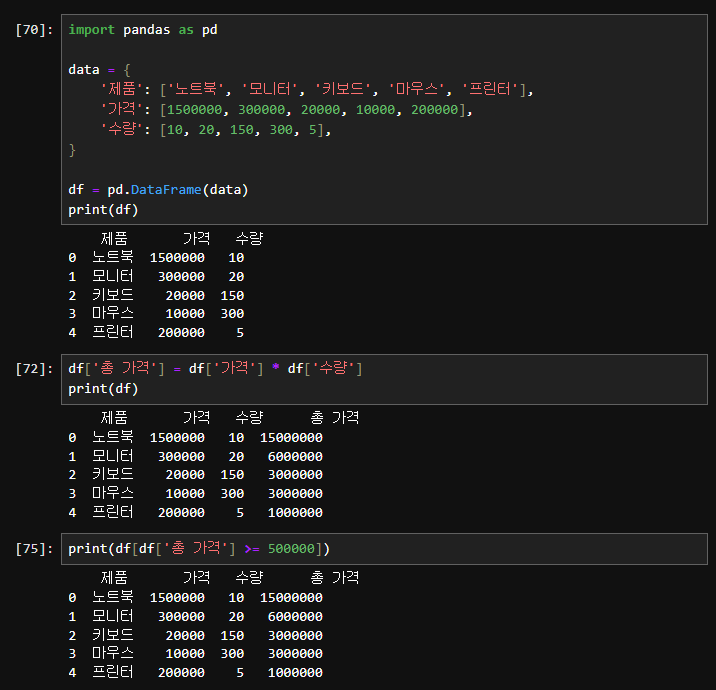Click the 노트북 row in the first output table
The height and width of the screenshot is (690, 716).
[157, 258]
